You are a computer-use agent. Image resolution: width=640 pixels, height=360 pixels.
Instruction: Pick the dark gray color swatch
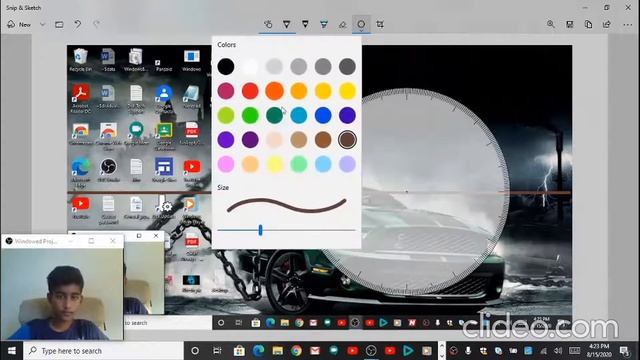coord(347,67)
